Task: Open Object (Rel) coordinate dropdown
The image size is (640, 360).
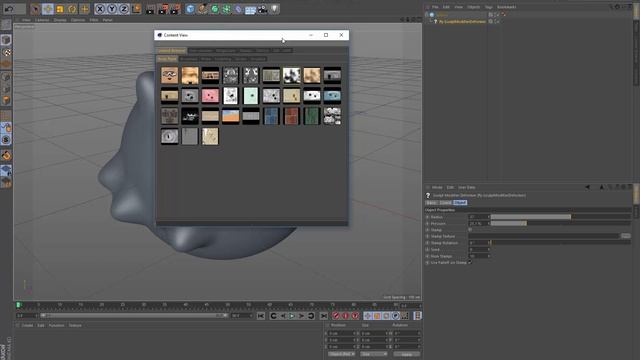Action: (x=342, y=354)
